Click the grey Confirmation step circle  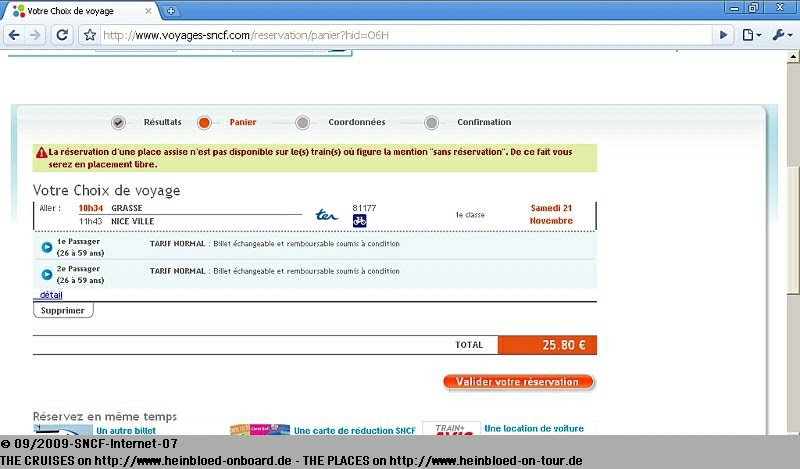pyautogui.click(x=432, y=122)
